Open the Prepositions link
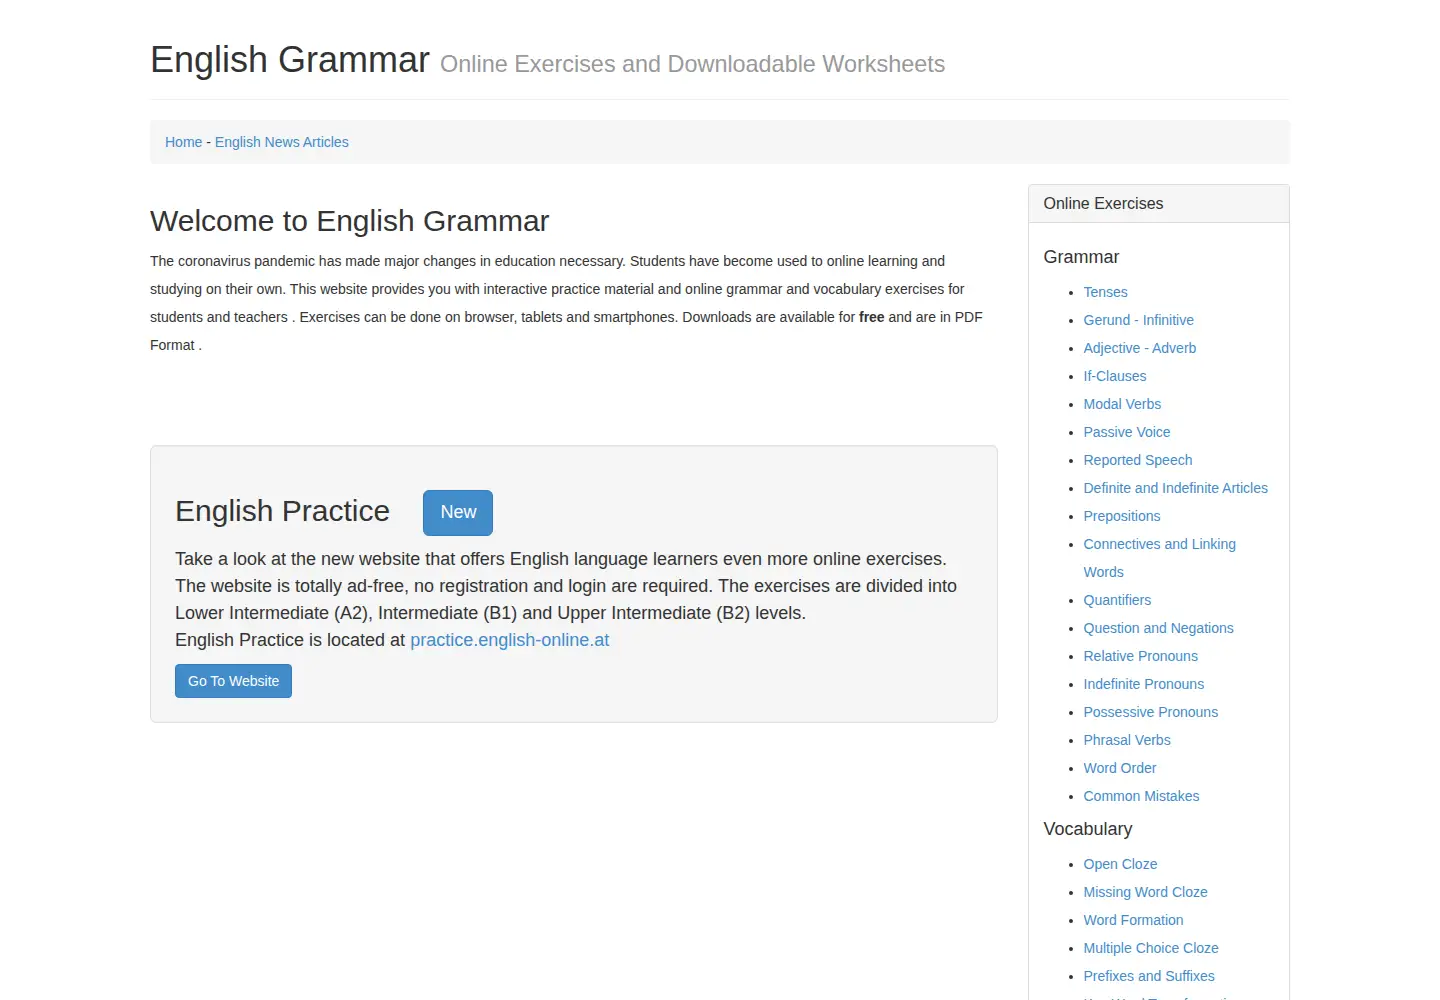The height and width of the screenshot is (1000, 1440). pyautogui.click(x=1121, y=516)
